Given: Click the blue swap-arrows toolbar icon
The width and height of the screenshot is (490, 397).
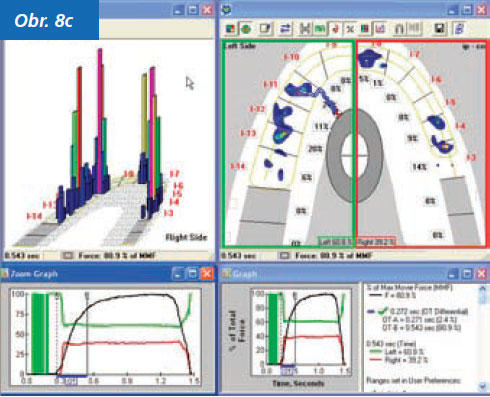Looking at the screenshot, I should [285, 29].
